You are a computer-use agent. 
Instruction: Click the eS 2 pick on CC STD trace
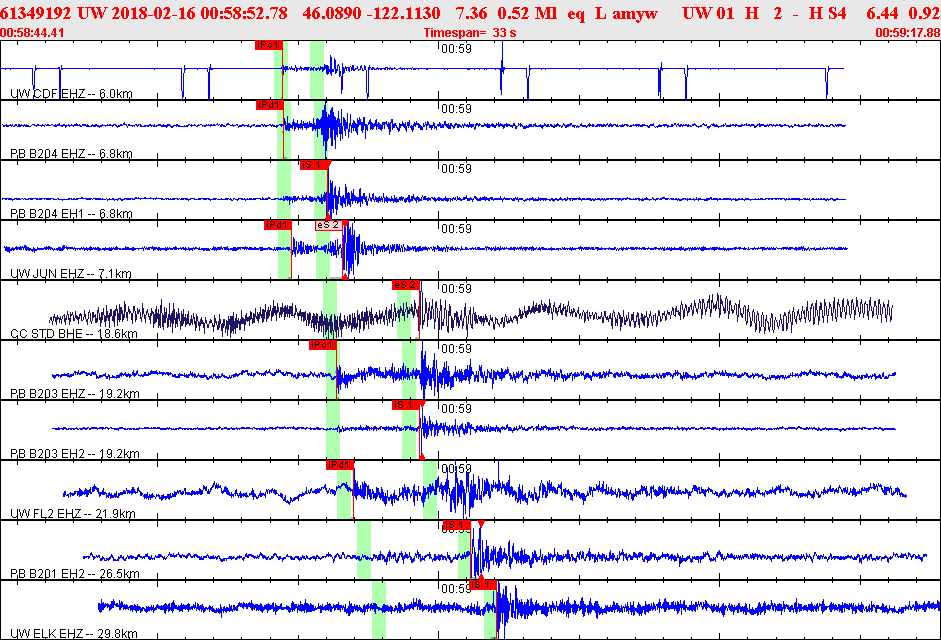click(x=405, y=285)
